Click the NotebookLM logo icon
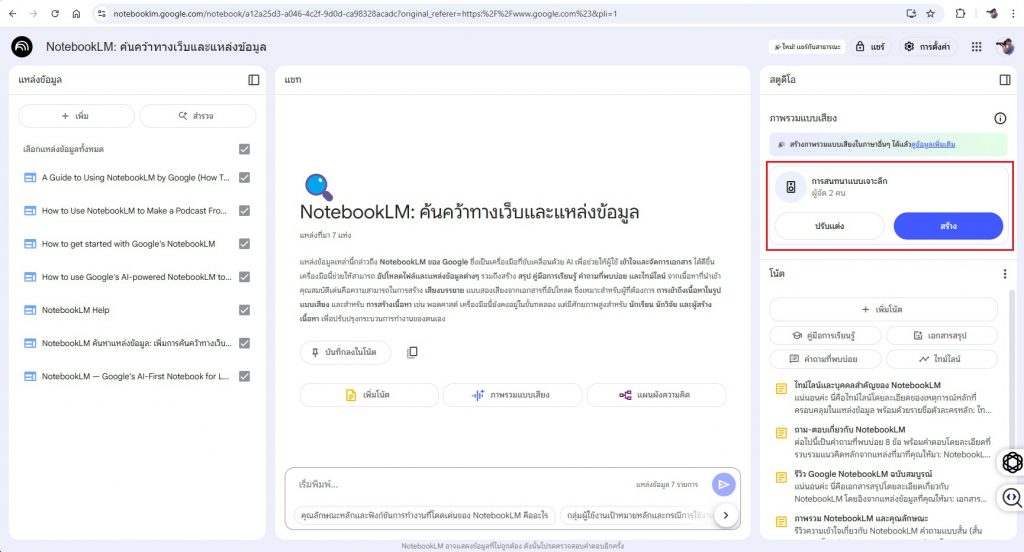The height and width of the screenshot is (552, 1024). pos(22,46)
